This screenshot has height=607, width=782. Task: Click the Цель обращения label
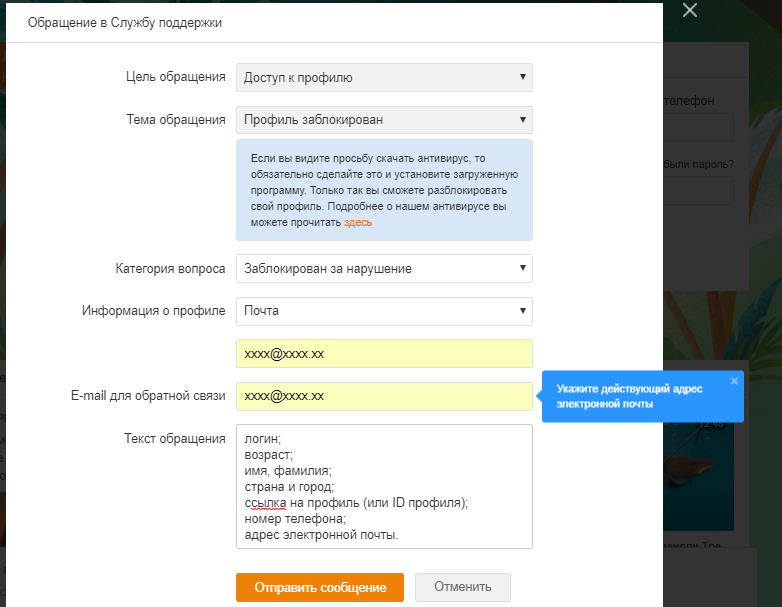(x=176, y=78)
